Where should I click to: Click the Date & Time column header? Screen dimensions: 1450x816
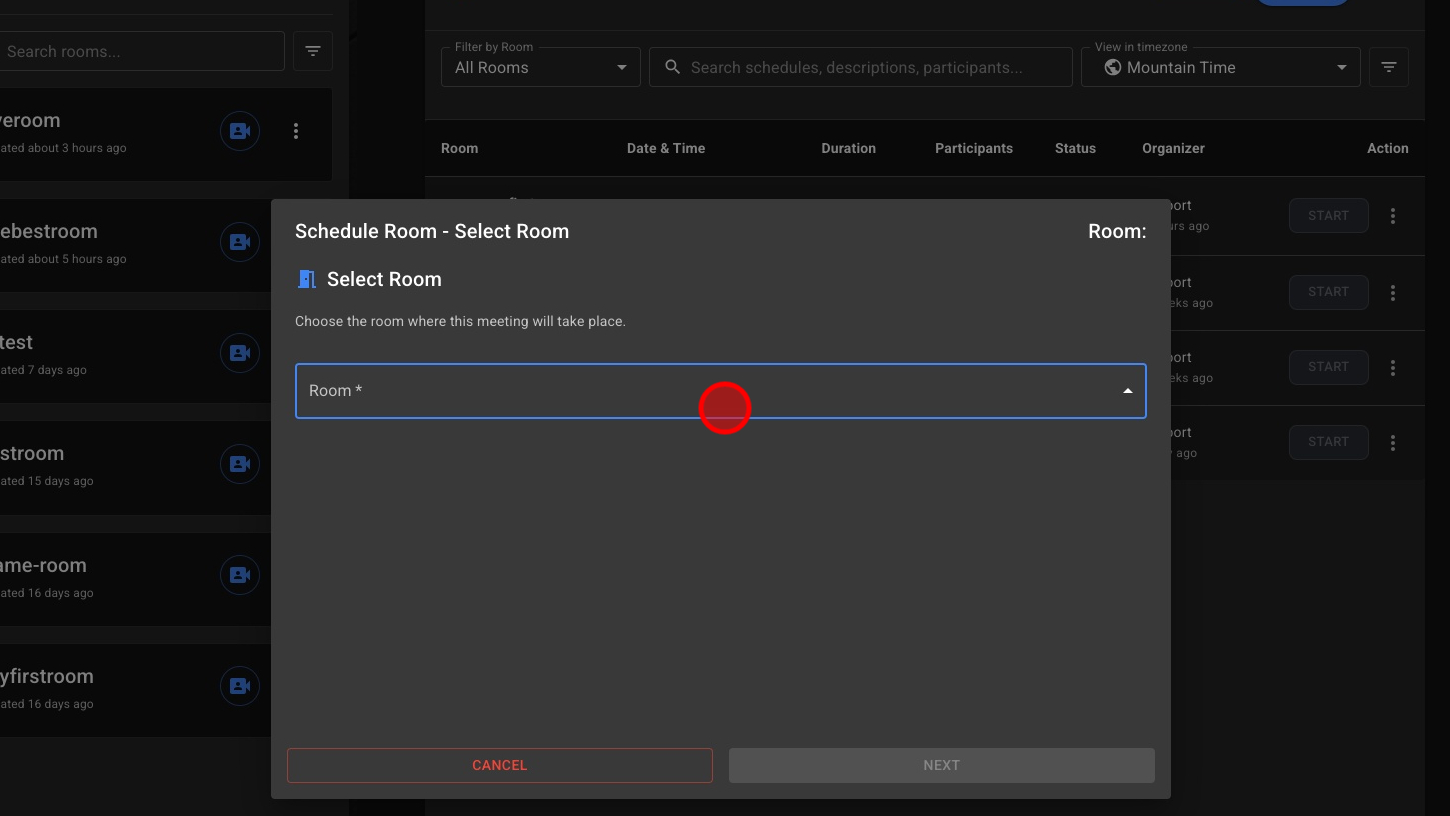[x=666, y=148]
